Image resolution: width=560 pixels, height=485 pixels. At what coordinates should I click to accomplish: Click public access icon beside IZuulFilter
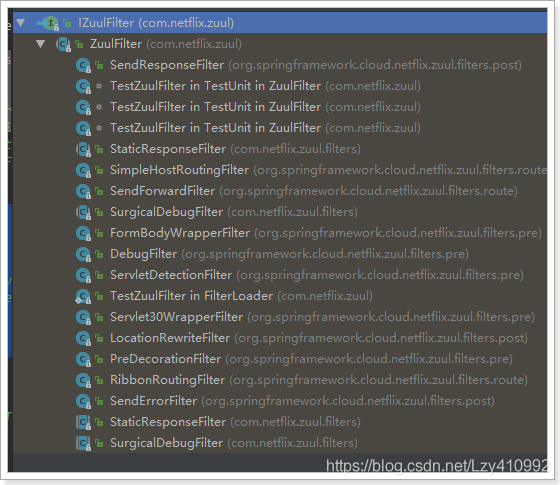pos(67,24)
